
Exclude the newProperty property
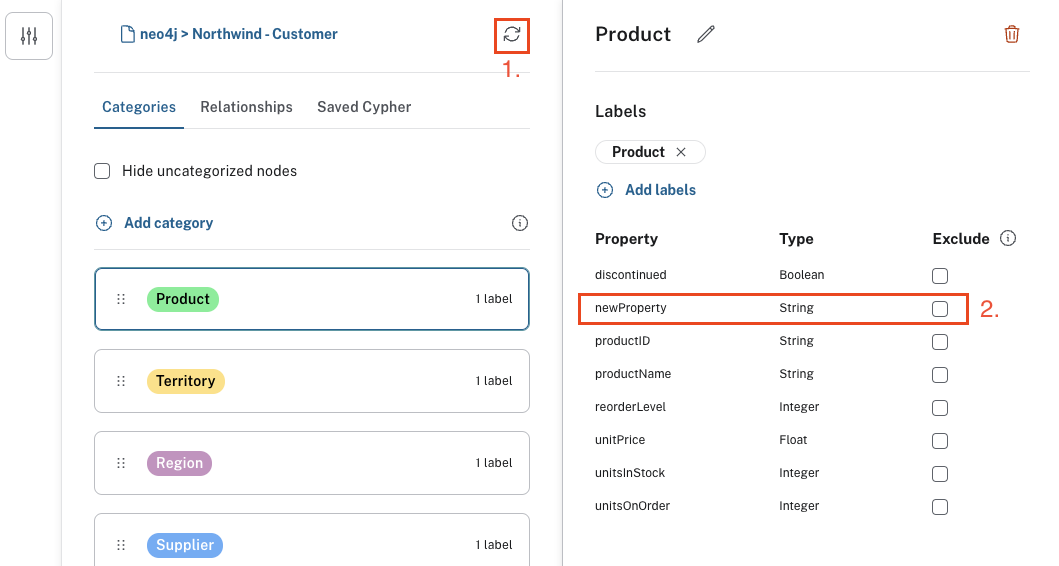tap(940, 309)
